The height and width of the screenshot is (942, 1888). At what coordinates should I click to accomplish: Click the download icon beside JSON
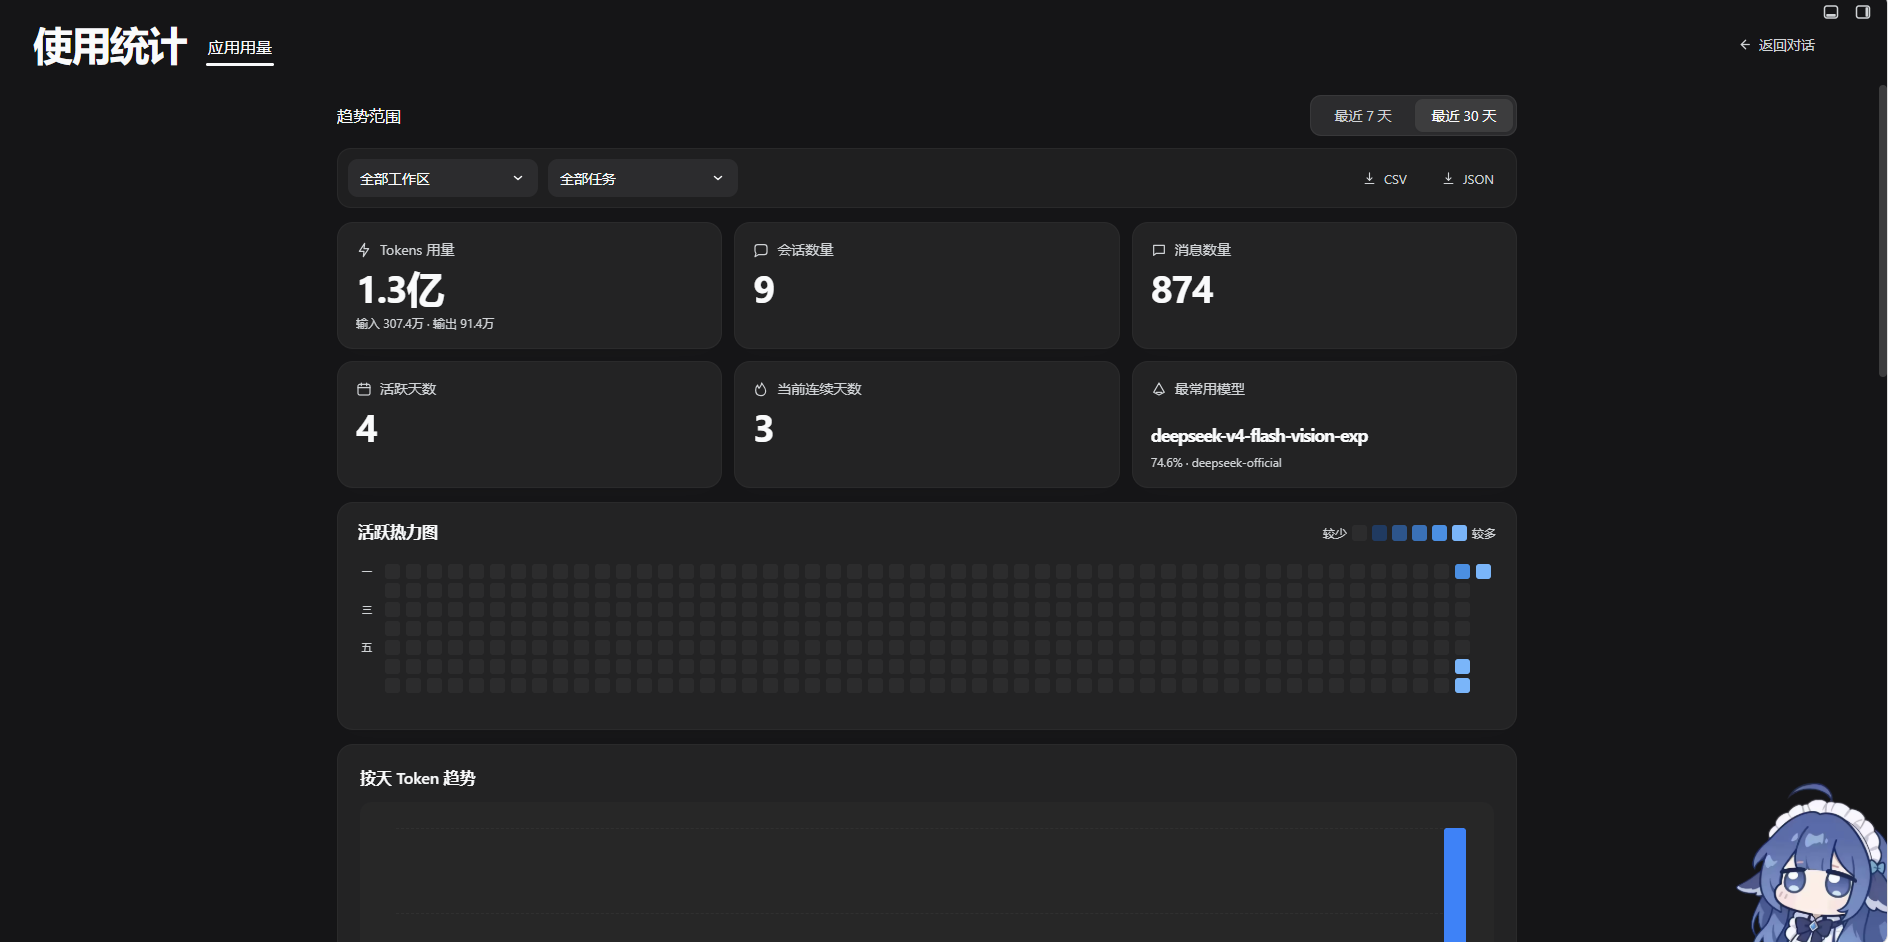1448,179
